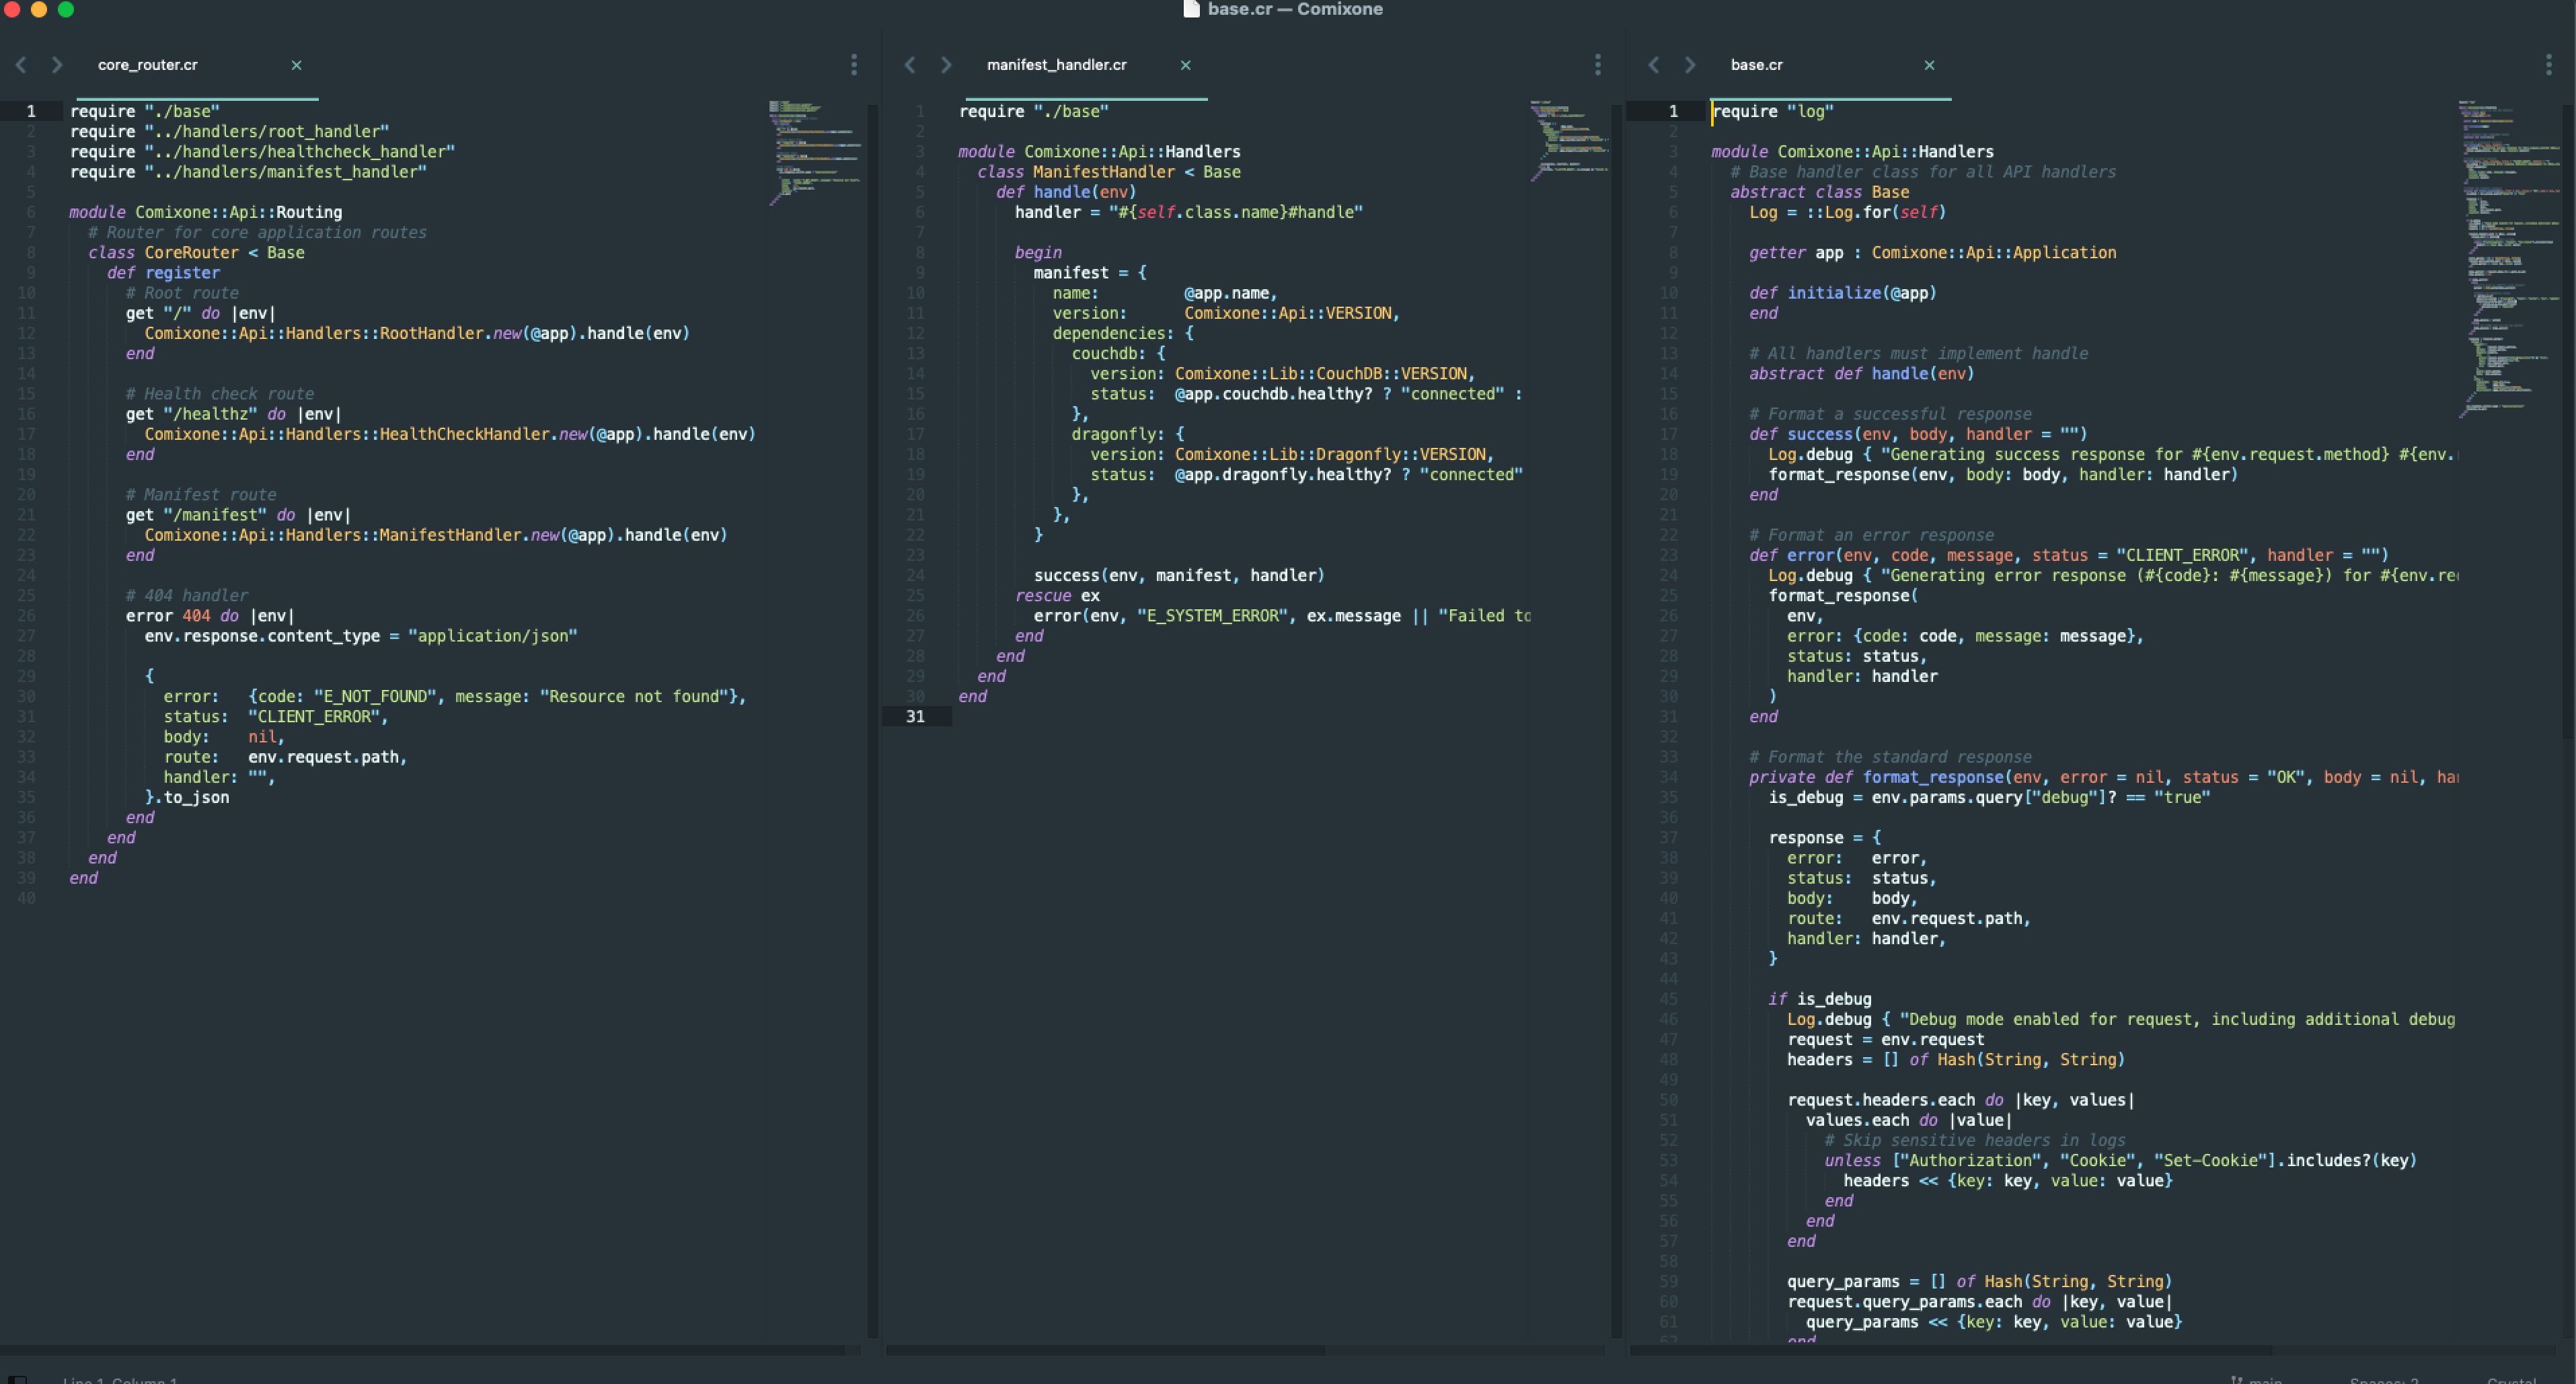Click 'module Comixone::Api::Routing' line
The image size is (2576, 1384).
point(205,212)
